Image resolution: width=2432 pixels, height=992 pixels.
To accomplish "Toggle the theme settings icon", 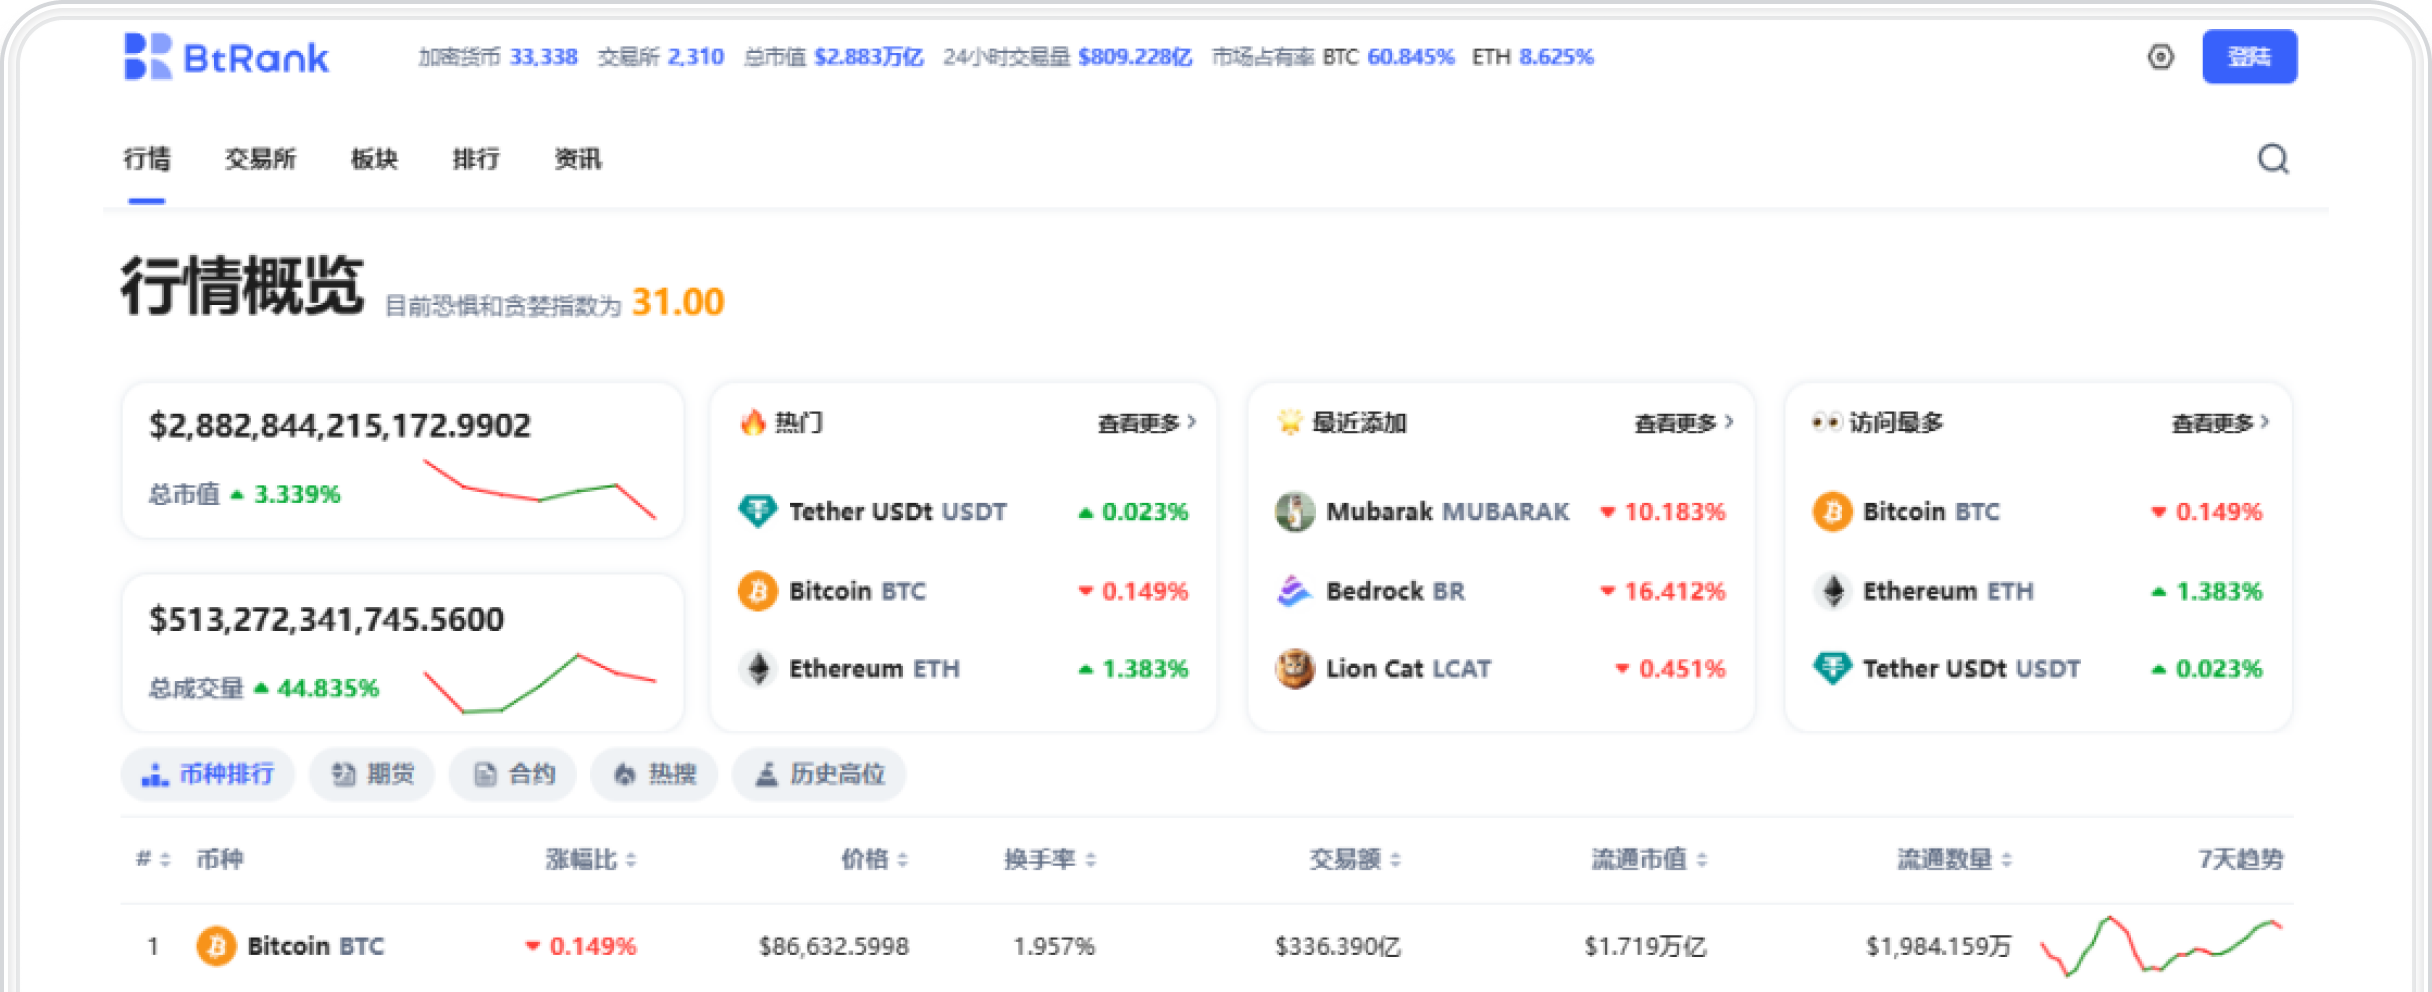I will 2160,57.
